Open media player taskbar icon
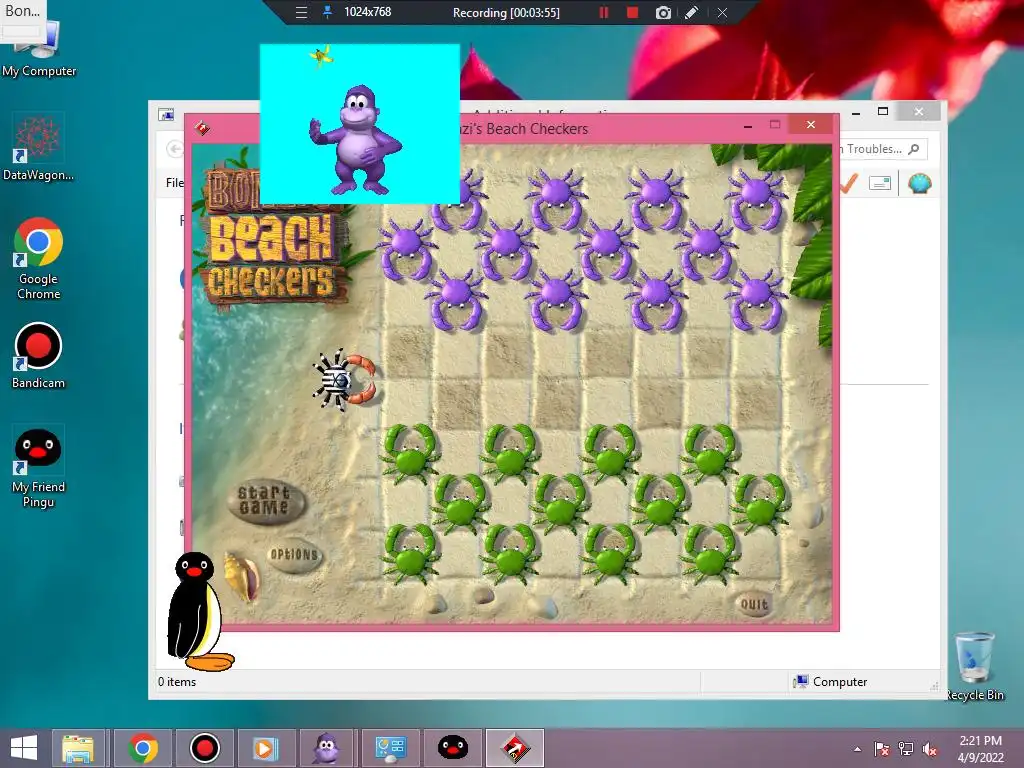The width and height of the screenshot is (1024, 768). click(x=265, y=748)
